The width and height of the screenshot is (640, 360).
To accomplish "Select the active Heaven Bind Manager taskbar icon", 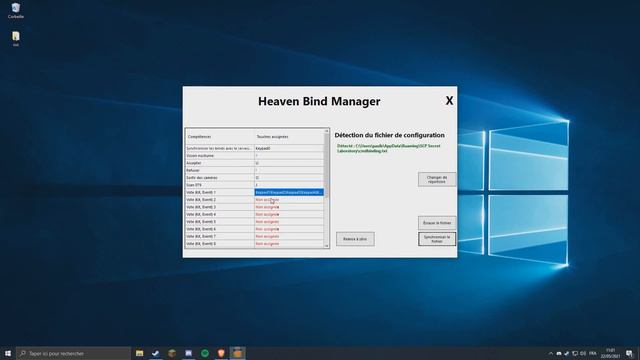I will (237, 353).
